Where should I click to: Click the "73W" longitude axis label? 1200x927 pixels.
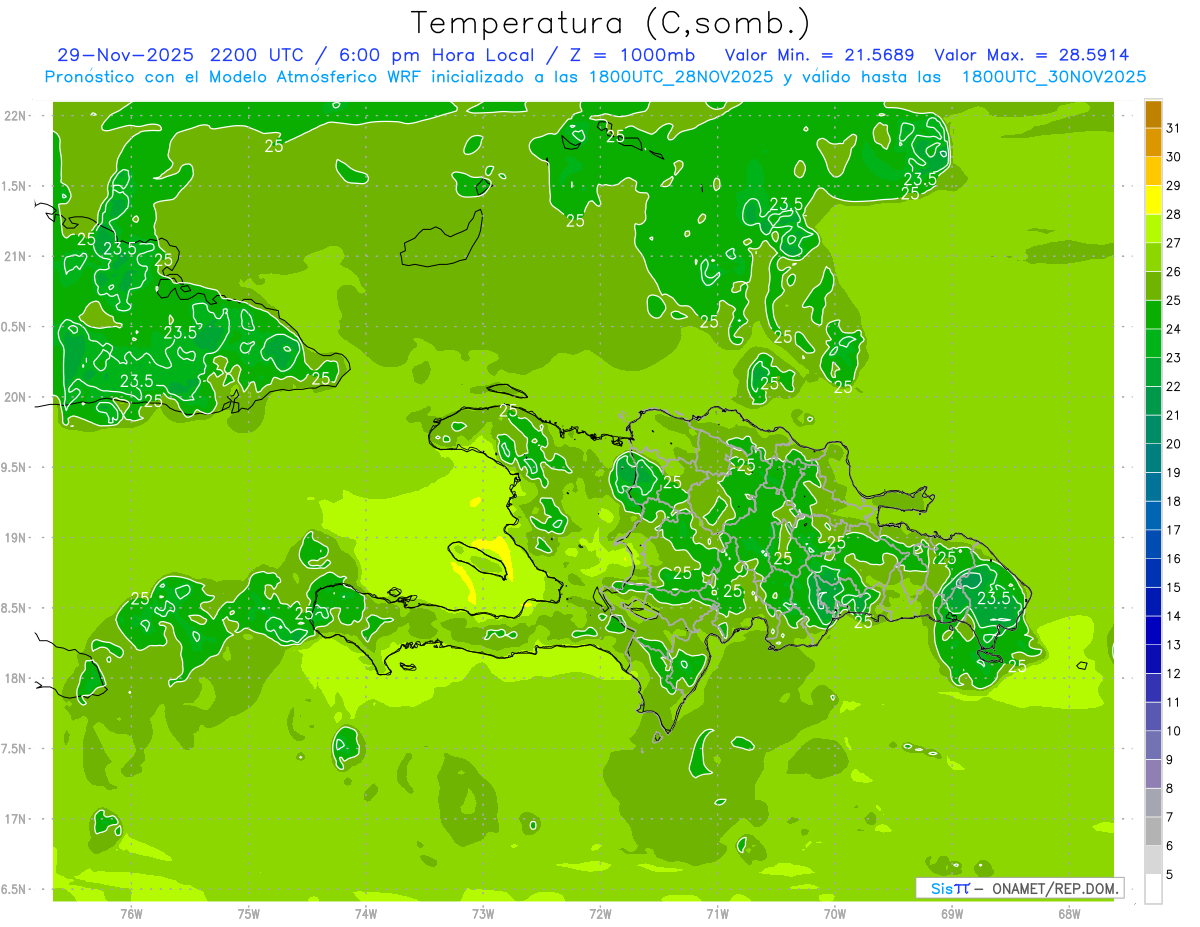[483, 913]
